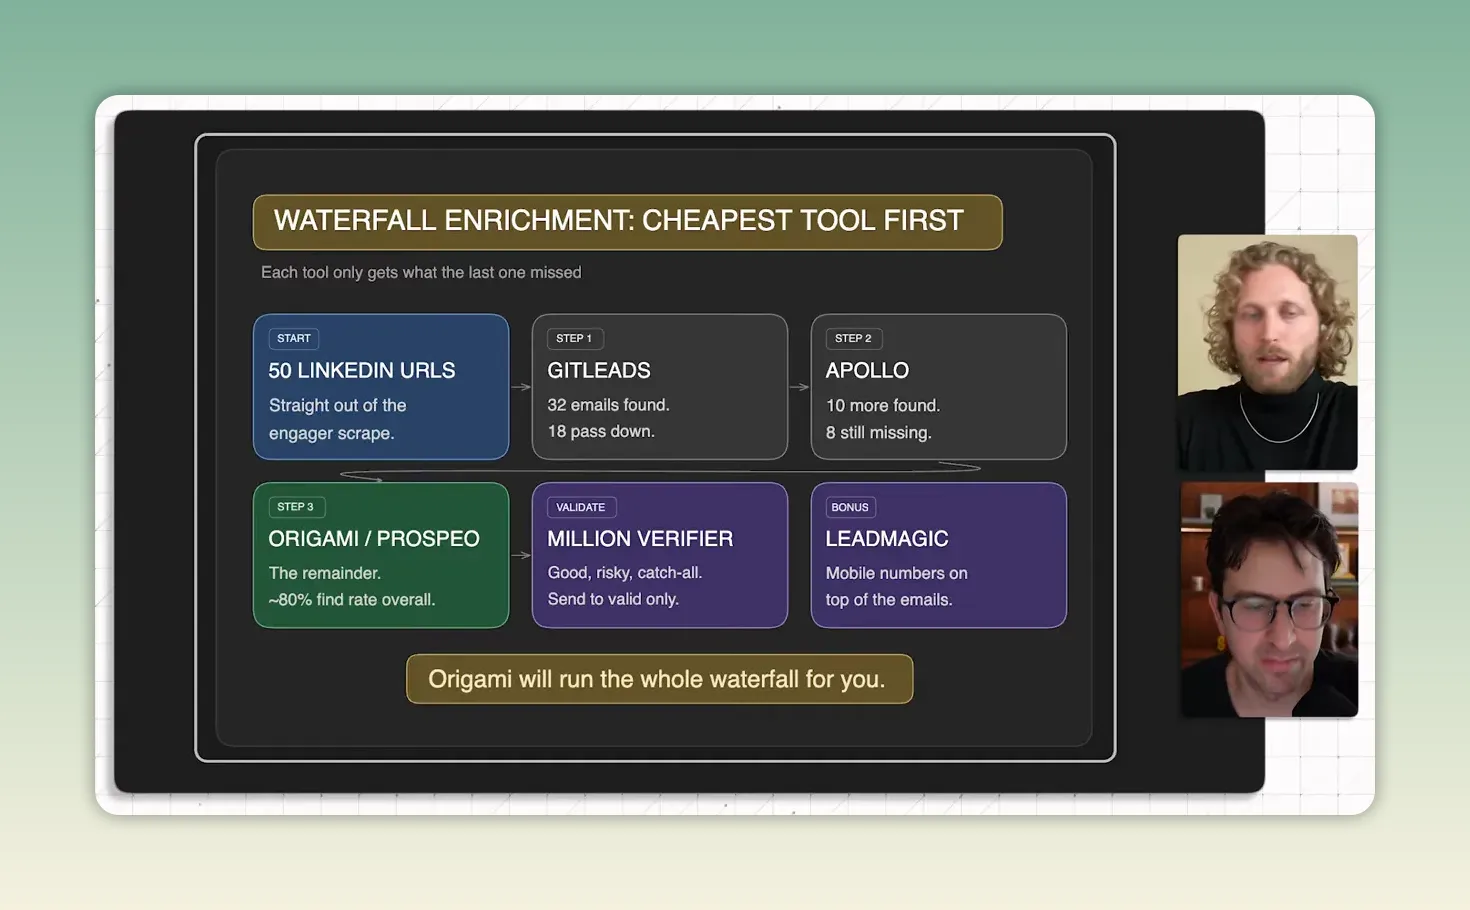Click the line "18 pass down."
This screenshot has width=1470, height=910.
[x=601, y=431]
